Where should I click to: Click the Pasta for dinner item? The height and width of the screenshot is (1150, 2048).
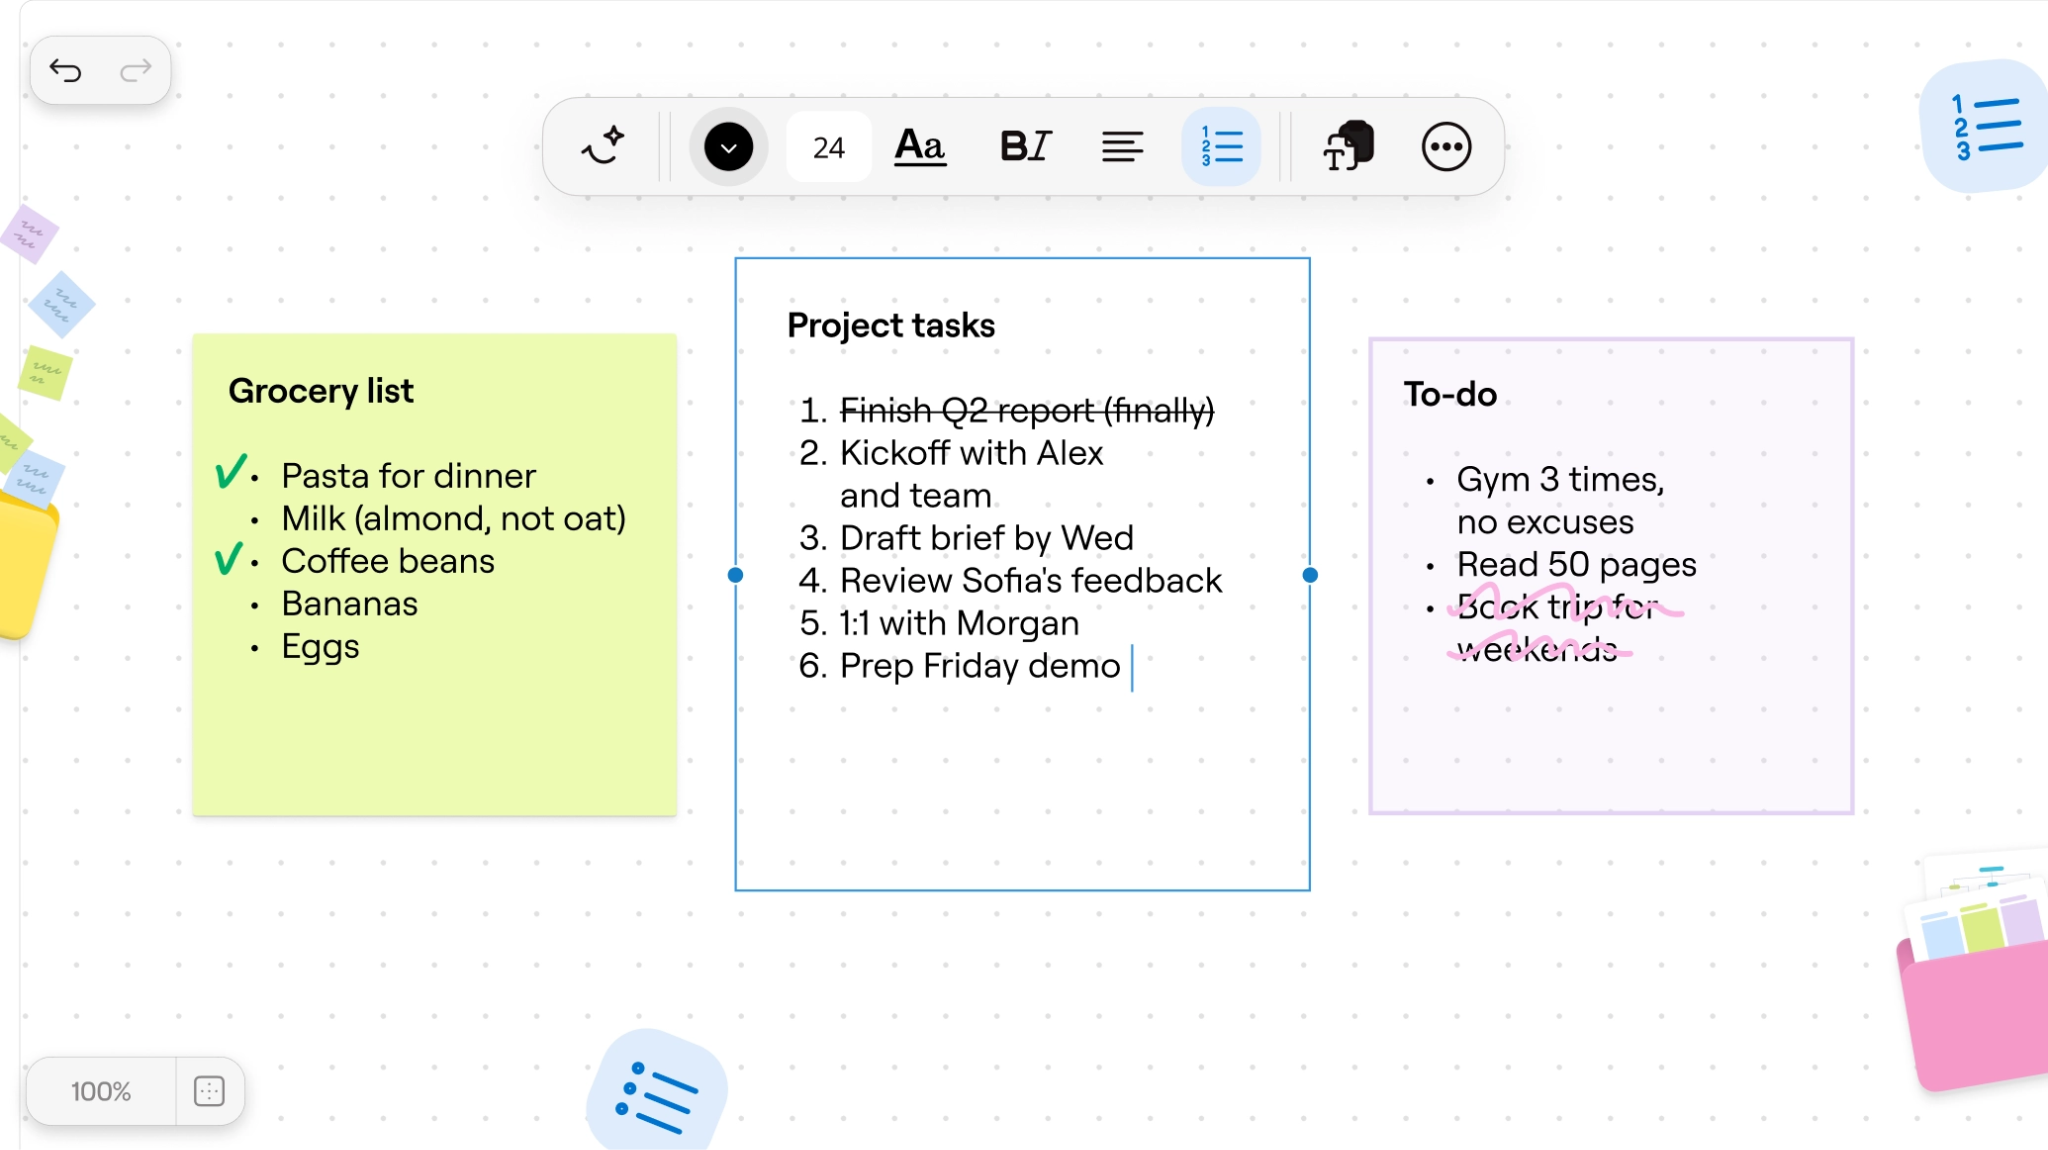pos(408,476)
